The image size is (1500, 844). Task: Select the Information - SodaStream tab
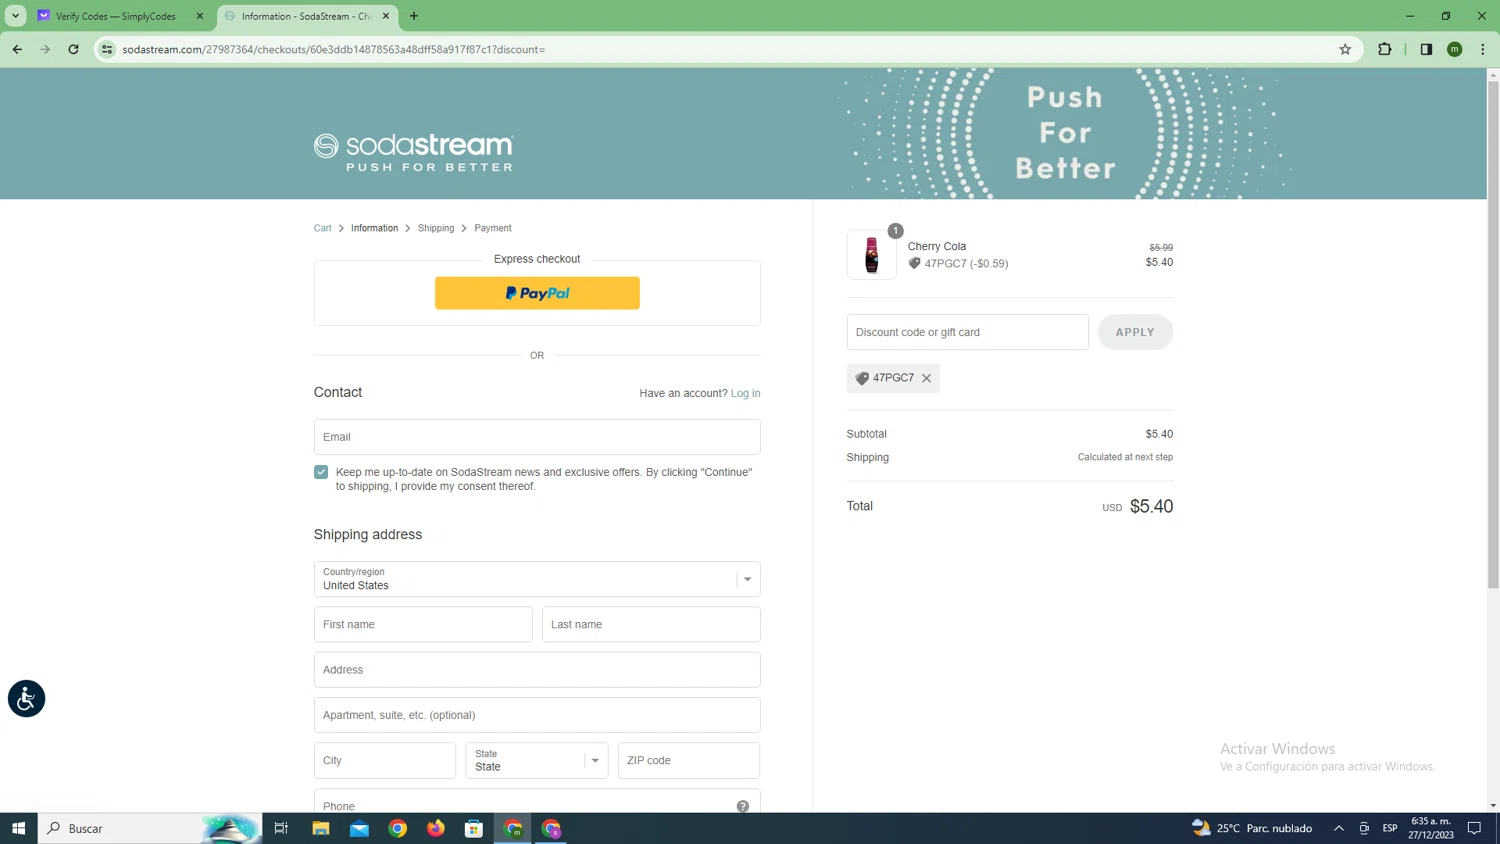(x=305, y=16)
